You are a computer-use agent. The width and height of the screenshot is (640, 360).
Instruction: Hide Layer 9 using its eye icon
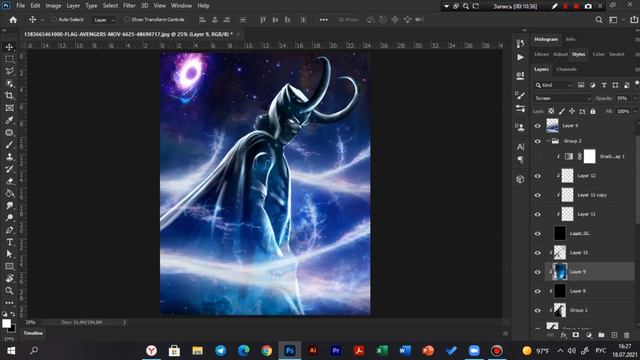coord(538,272)
